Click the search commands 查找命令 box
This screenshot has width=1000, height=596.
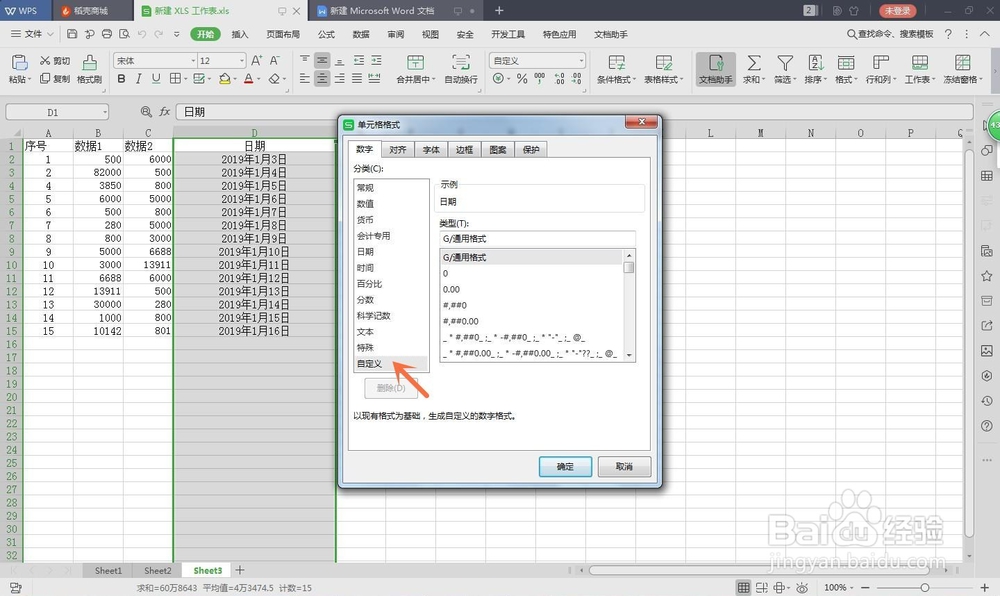(890, 34)
